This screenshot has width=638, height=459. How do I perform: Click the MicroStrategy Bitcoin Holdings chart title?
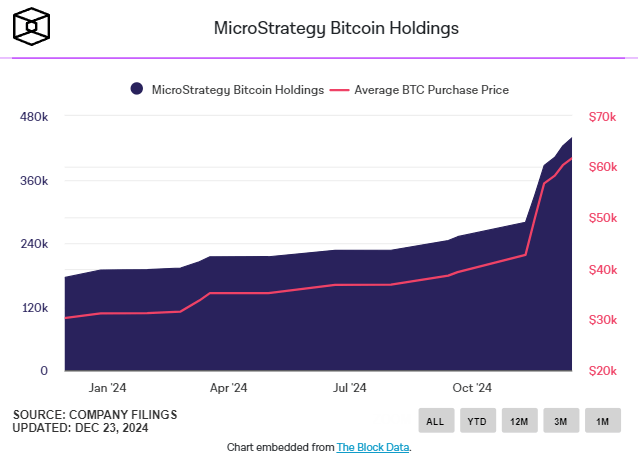[337, 28]
